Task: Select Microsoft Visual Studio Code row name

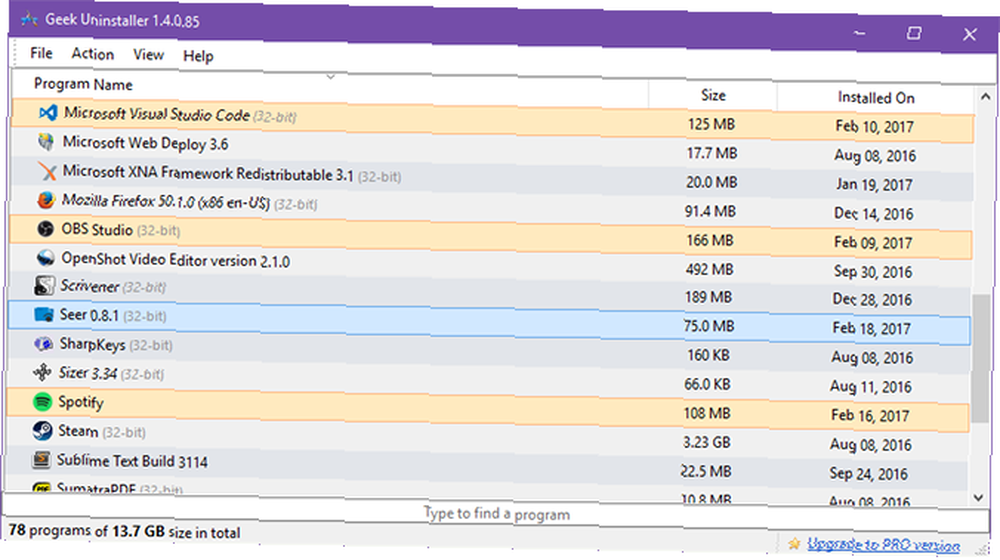Action: pyautogui.click(x=156, y=114)
